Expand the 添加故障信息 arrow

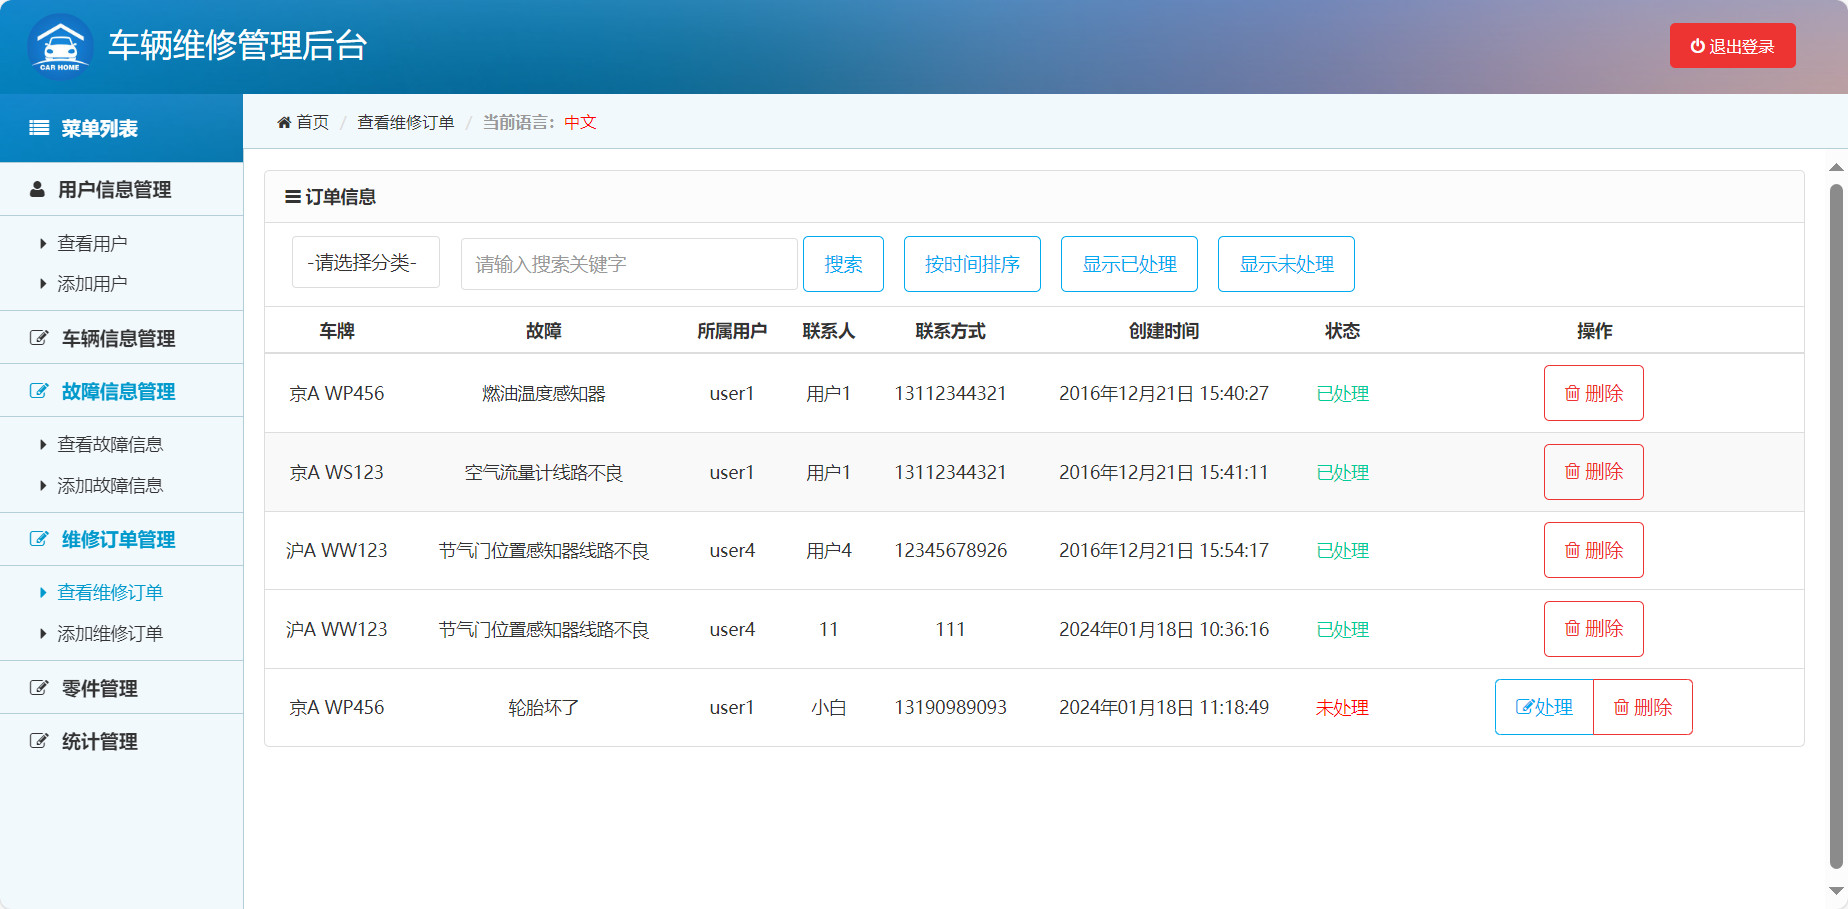[x=43, y=485]
